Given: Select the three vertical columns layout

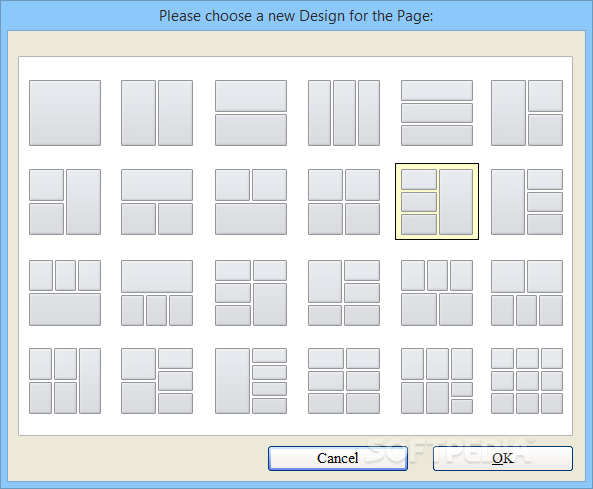Looking at the screenshot, I should point(344,113).
